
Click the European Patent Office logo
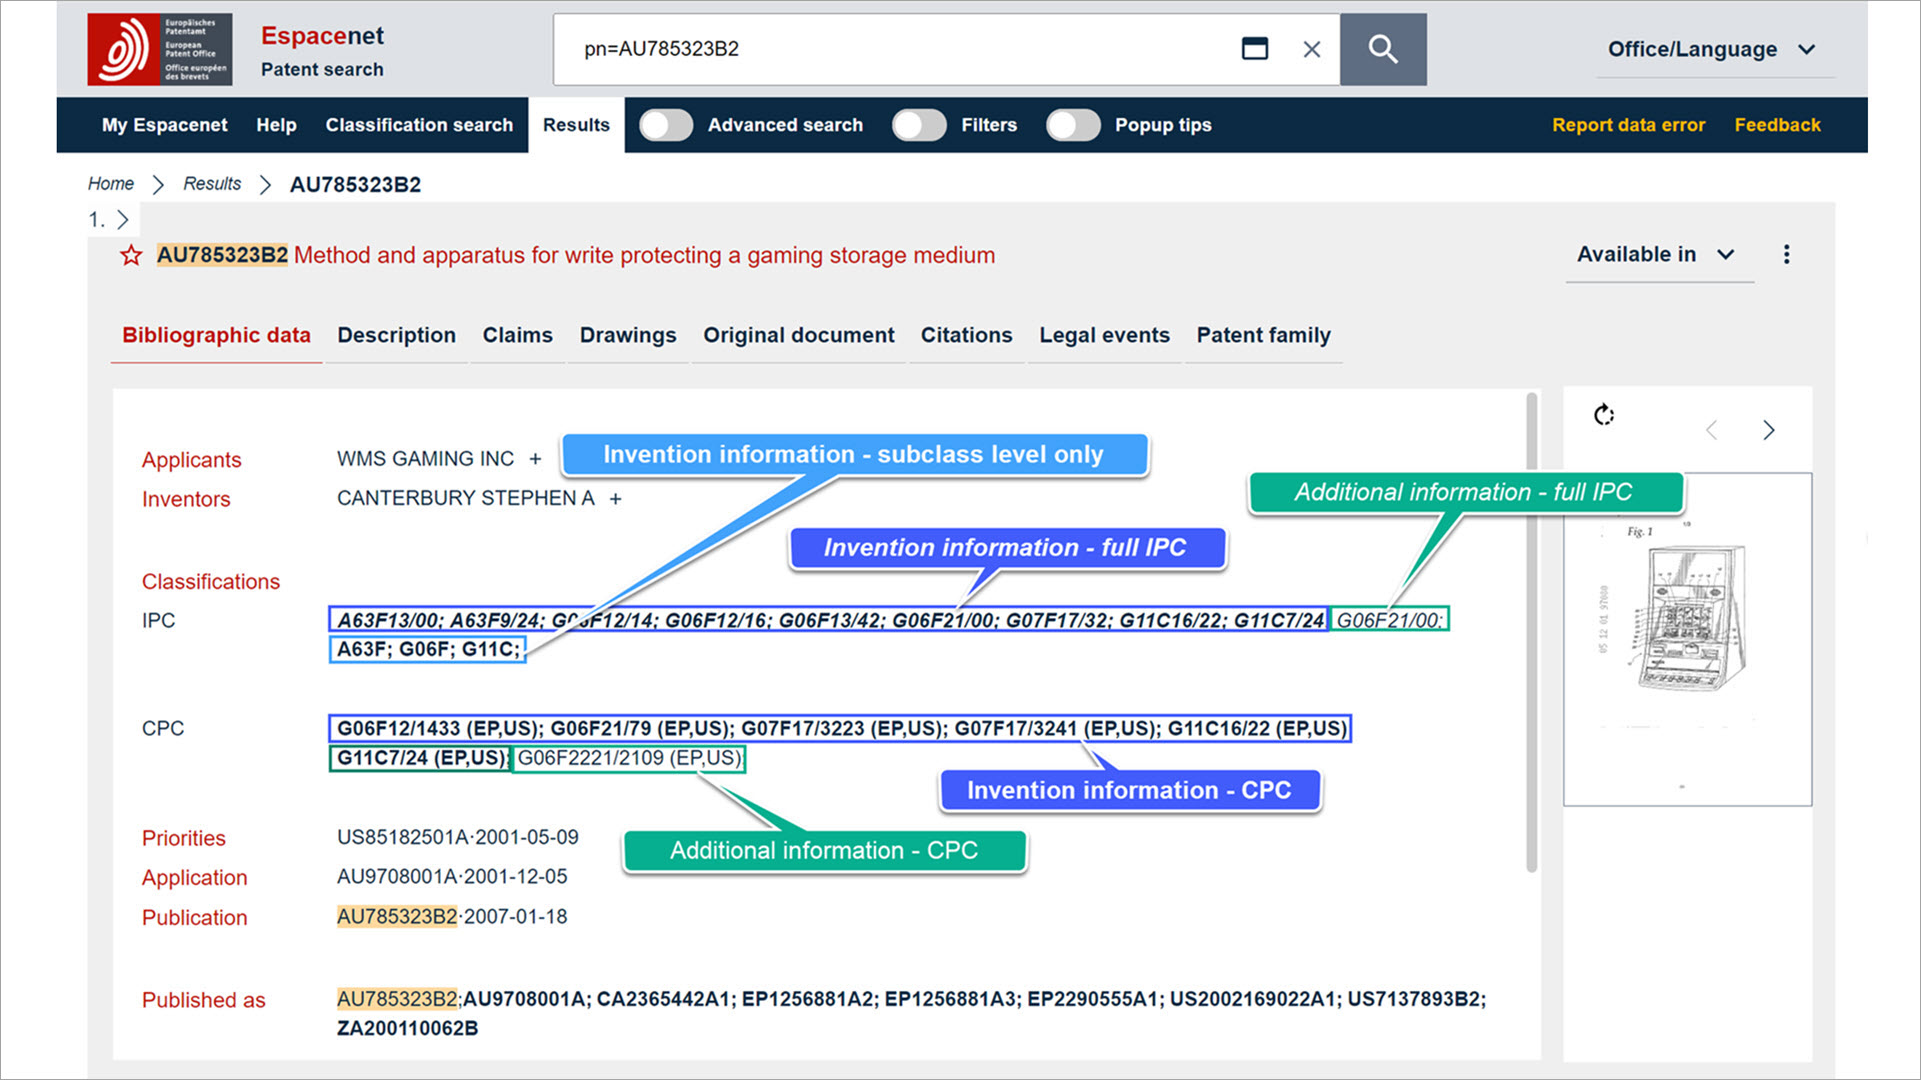[160, 49]
